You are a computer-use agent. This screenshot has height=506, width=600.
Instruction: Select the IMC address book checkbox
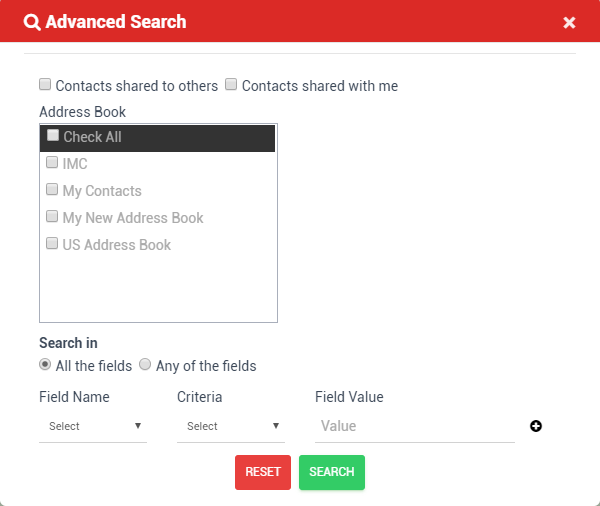(52, 162)
